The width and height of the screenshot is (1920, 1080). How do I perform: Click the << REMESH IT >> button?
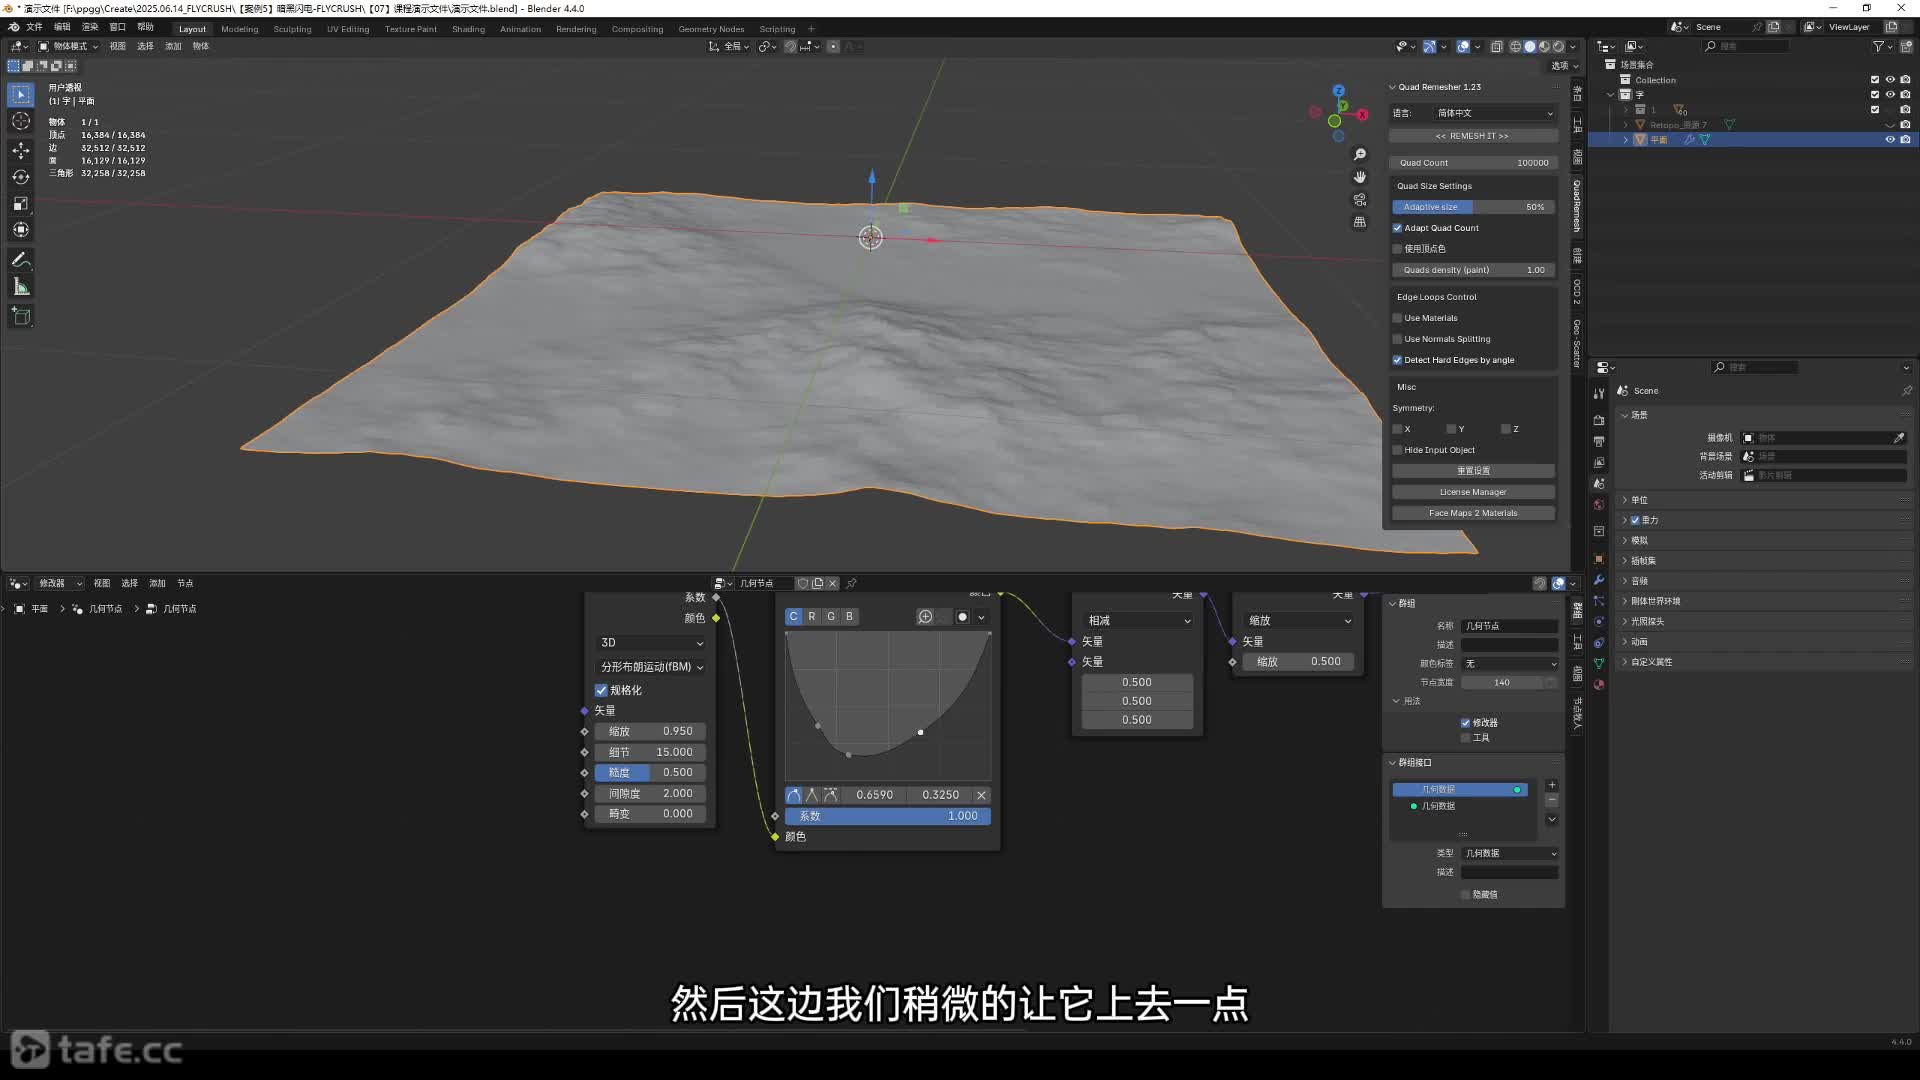[1472, 136]
